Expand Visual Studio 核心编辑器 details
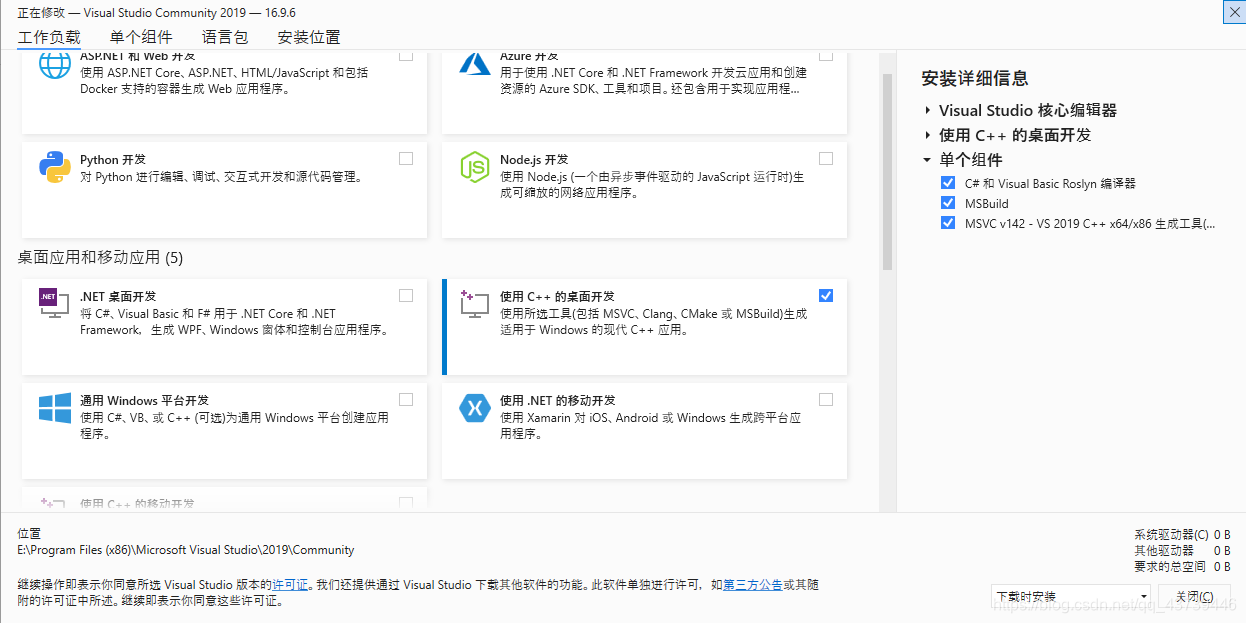Screen dimensions: 1246x623 [x=928, y=110]
